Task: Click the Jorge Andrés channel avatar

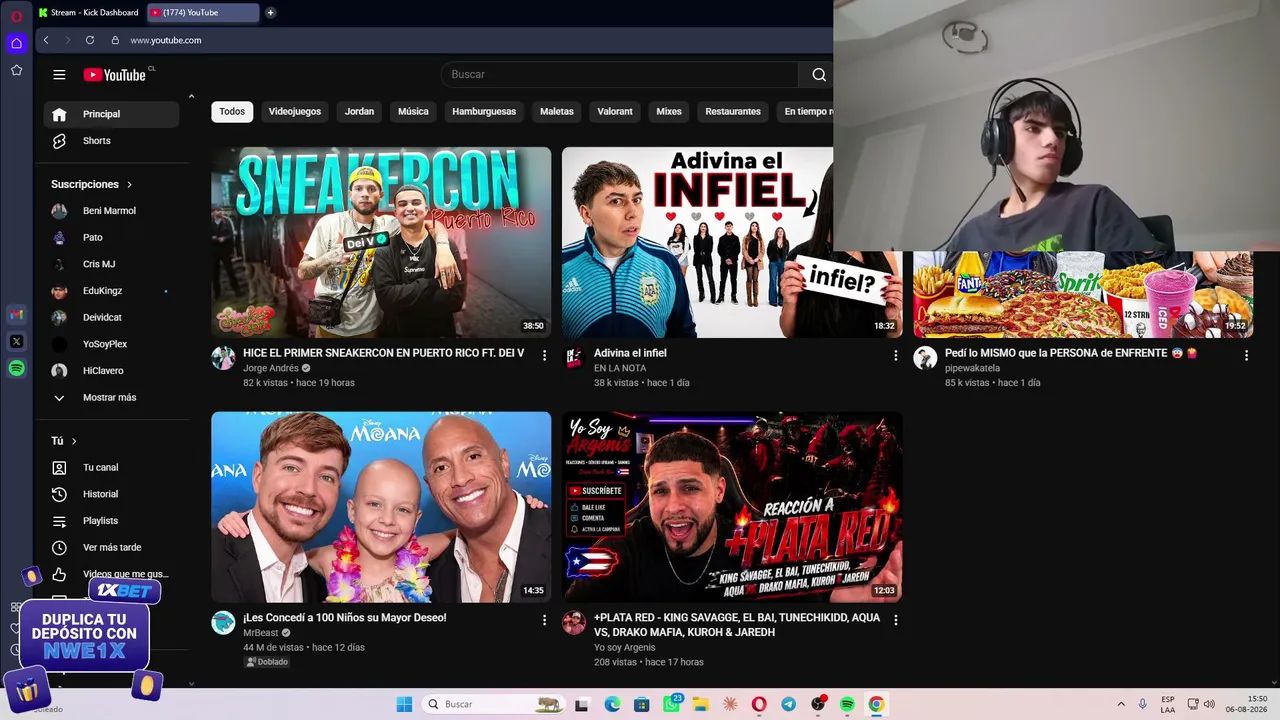Action: (223, 358)
